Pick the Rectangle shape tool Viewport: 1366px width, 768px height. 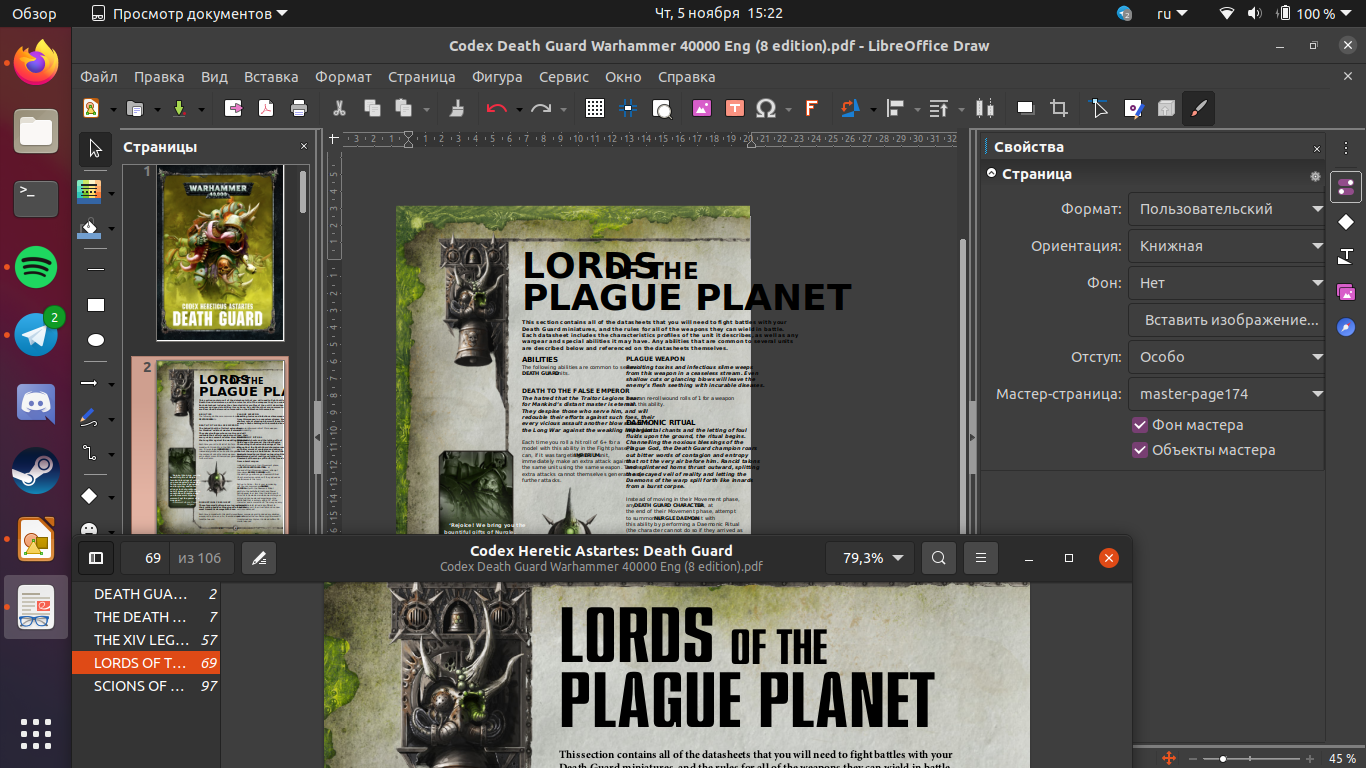click(96, 305)
